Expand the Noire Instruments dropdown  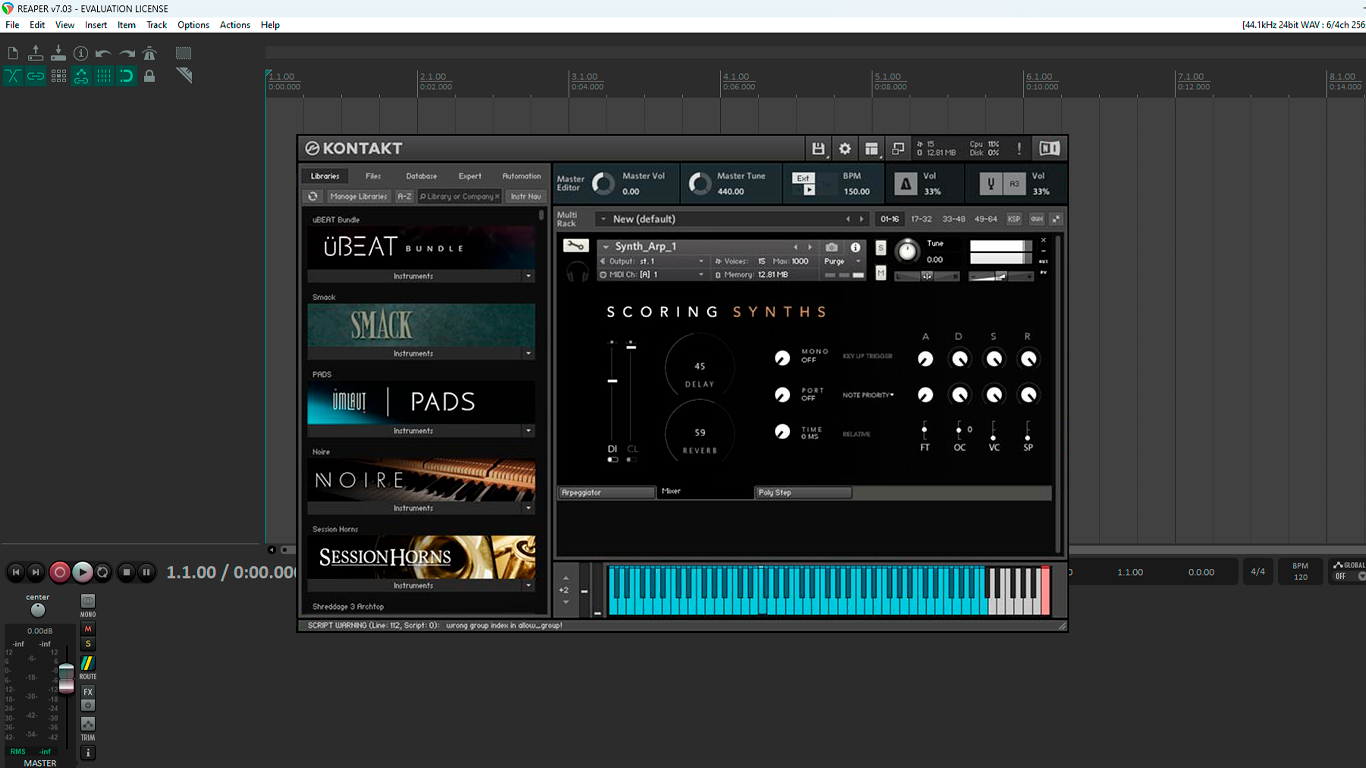[529, 508]
